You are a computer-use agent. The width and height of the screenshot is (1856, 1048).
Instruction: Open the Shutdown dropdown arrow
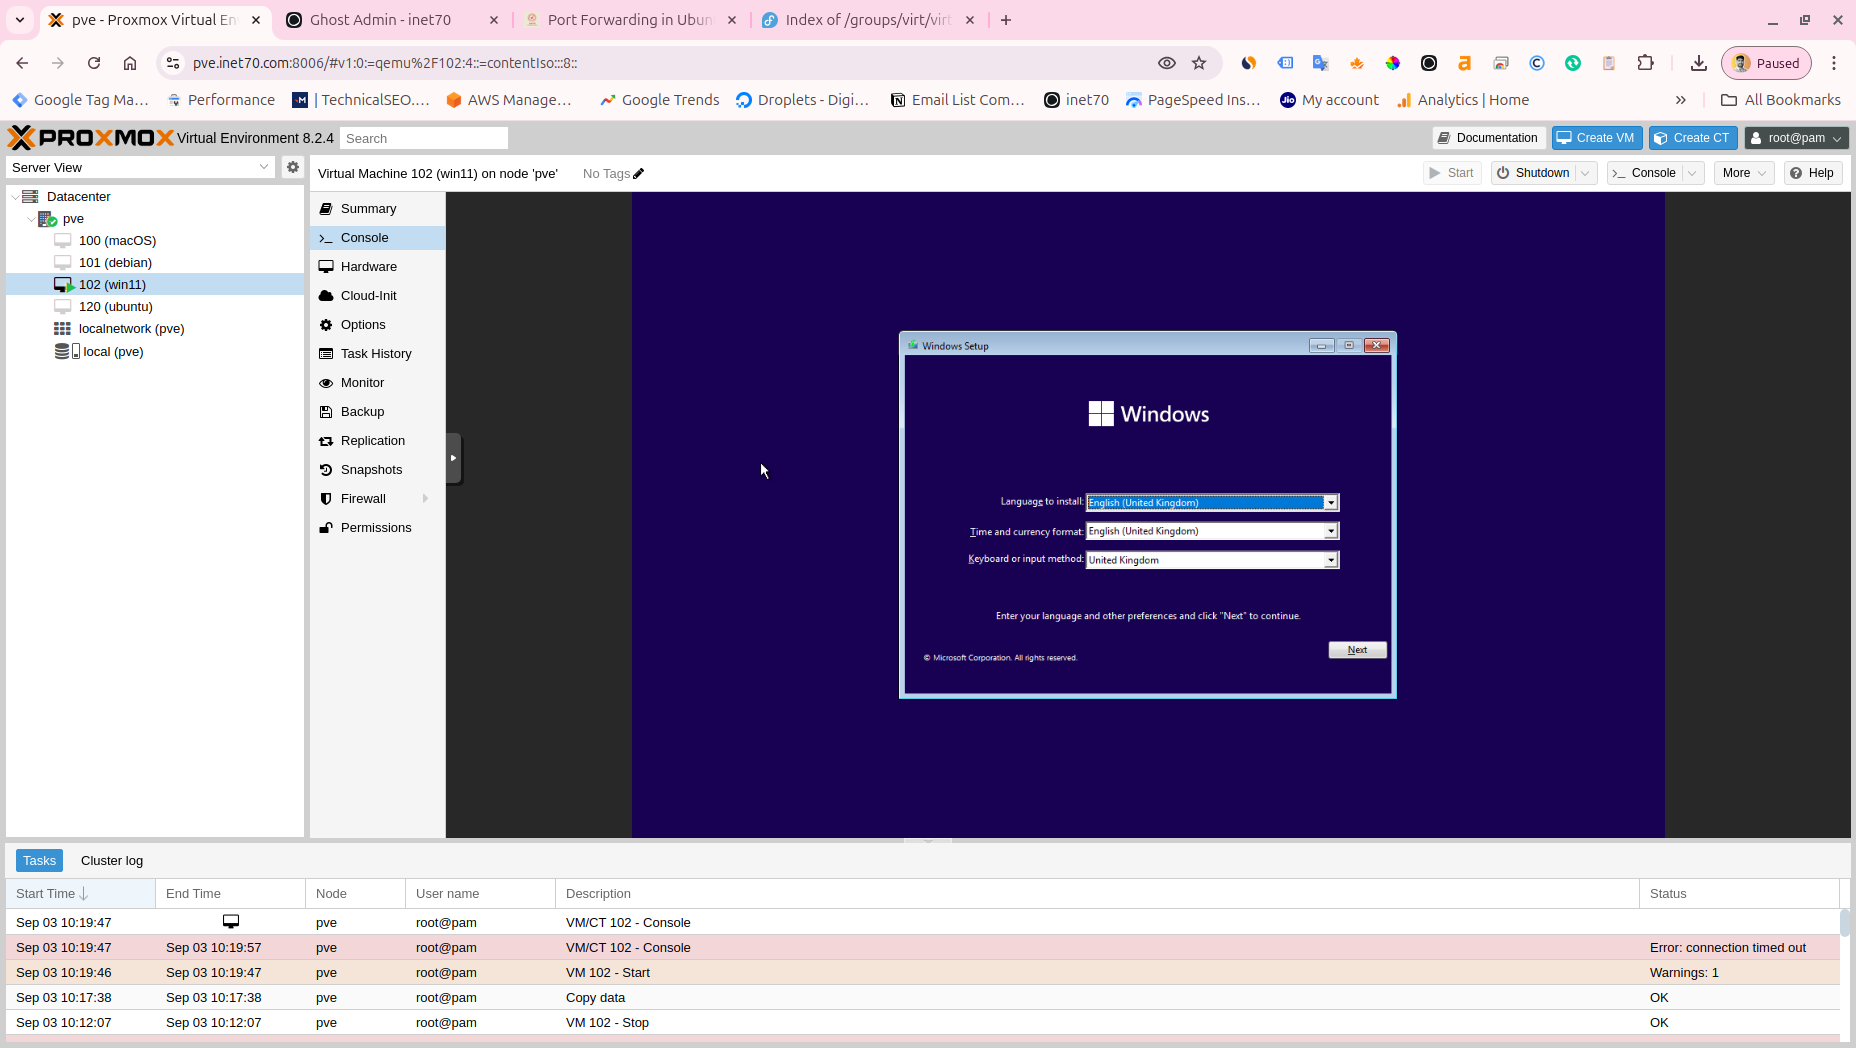click(1586, 173)
